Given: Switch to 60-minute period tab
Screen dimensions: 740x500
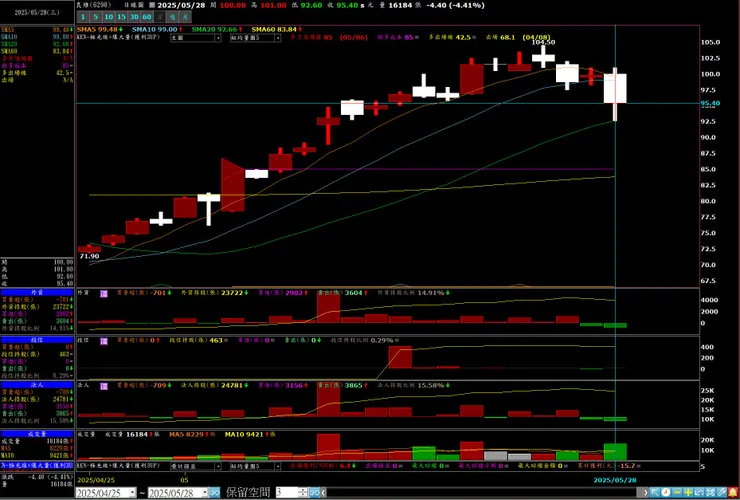Looking at the screenshot, I should coord(147,17).
